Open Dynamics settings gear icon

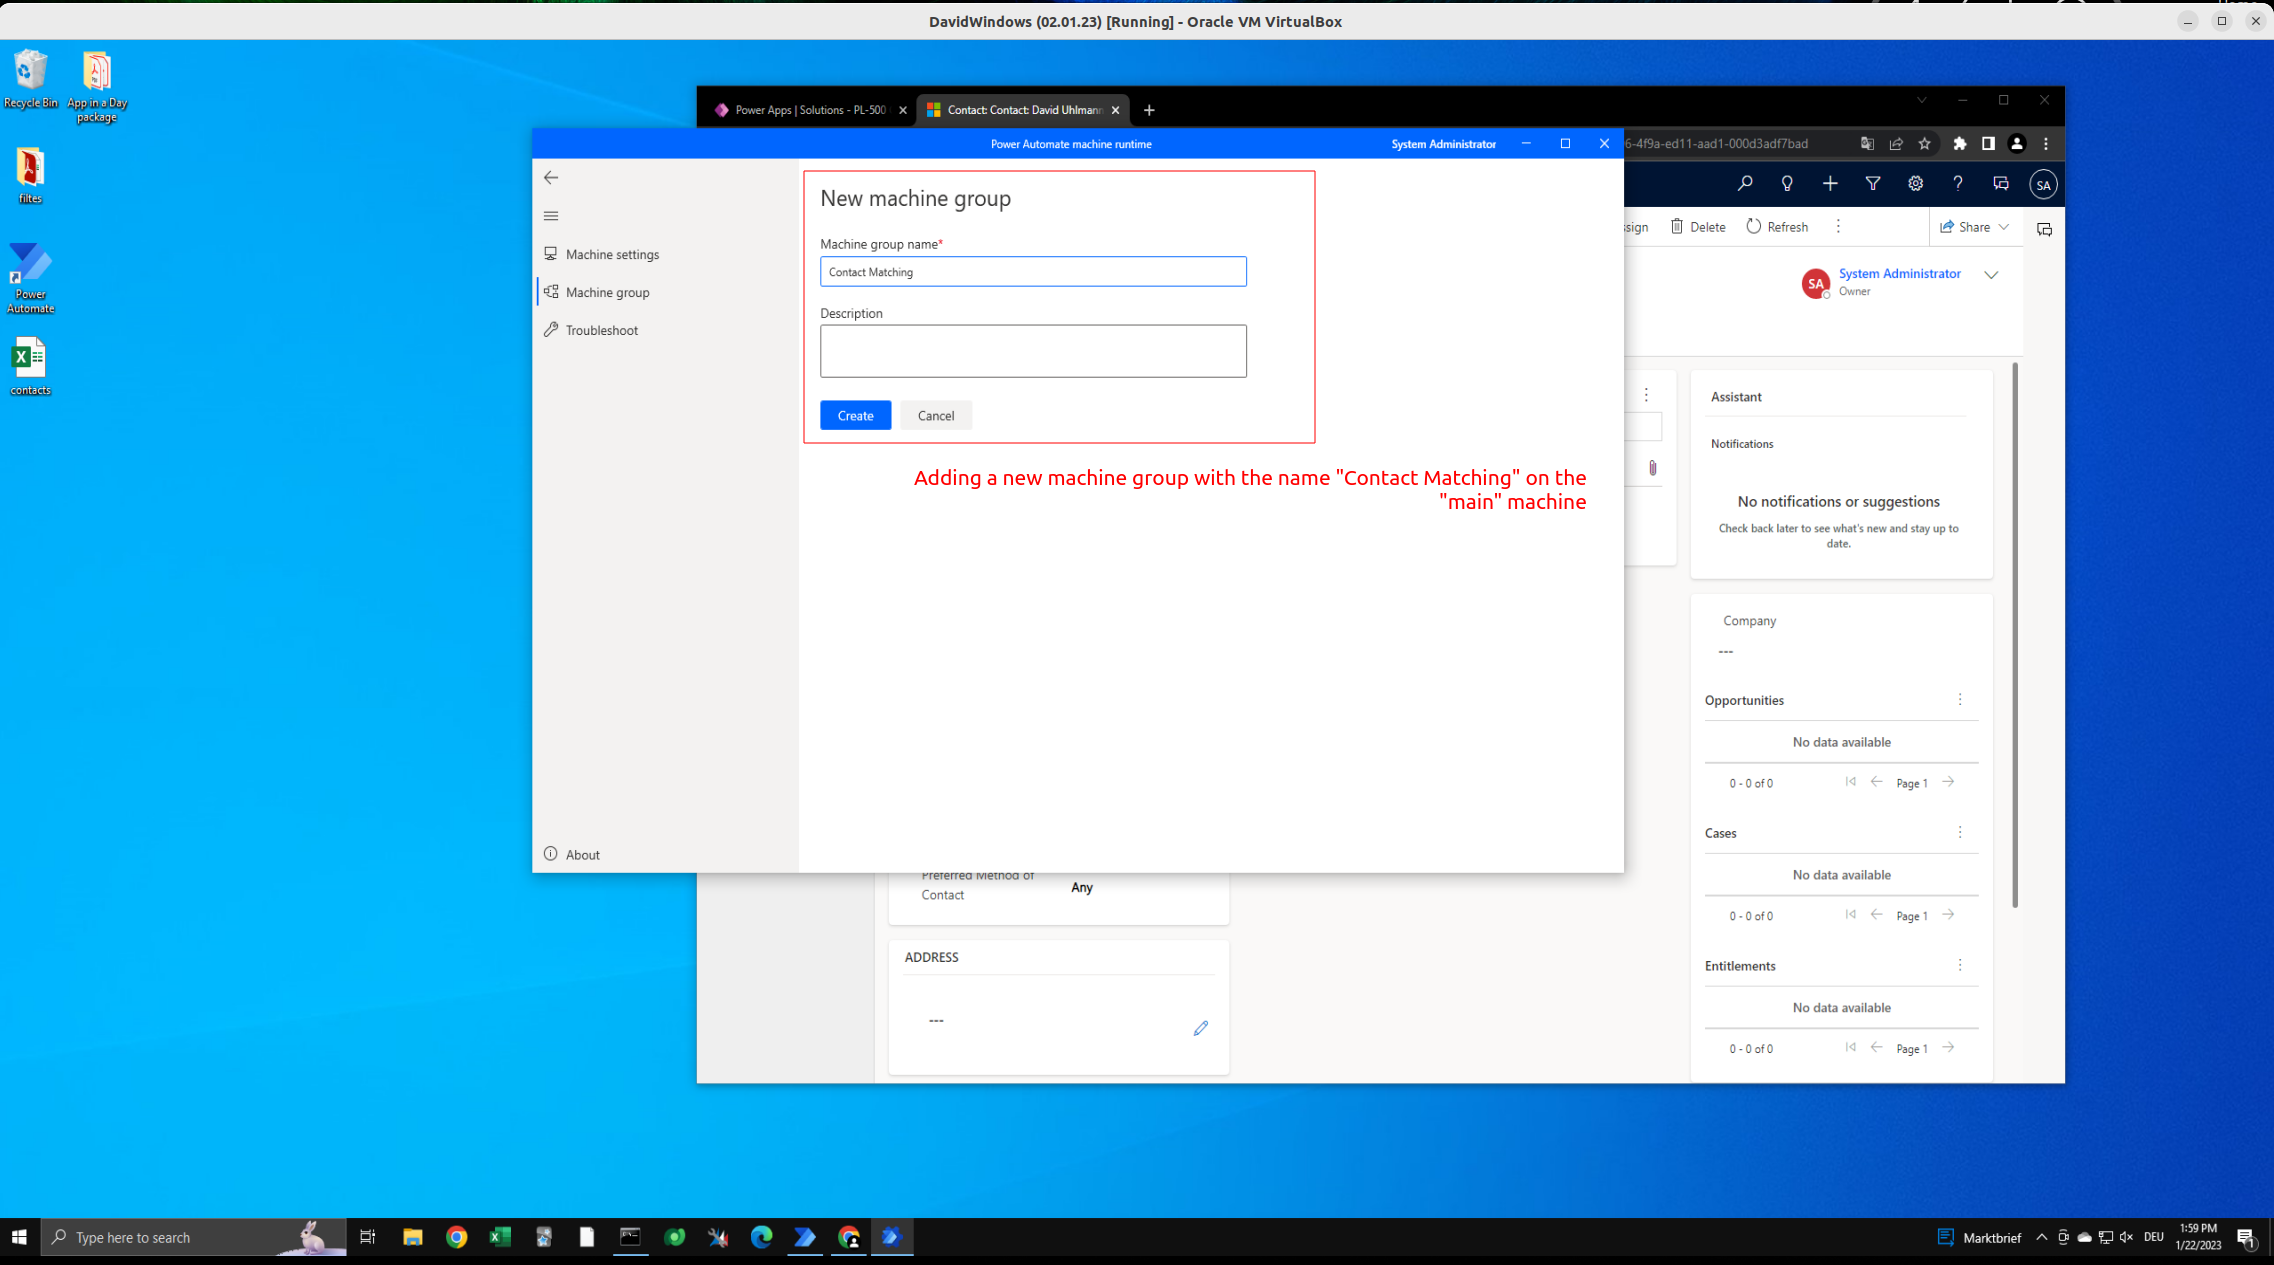pyautogui.click(x=1915, y=184)
